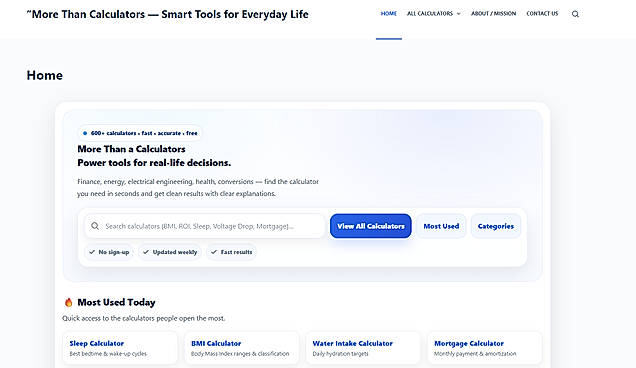
Task: Click the 600+ calculators tagline pill
Action: [x=140, y=133]
